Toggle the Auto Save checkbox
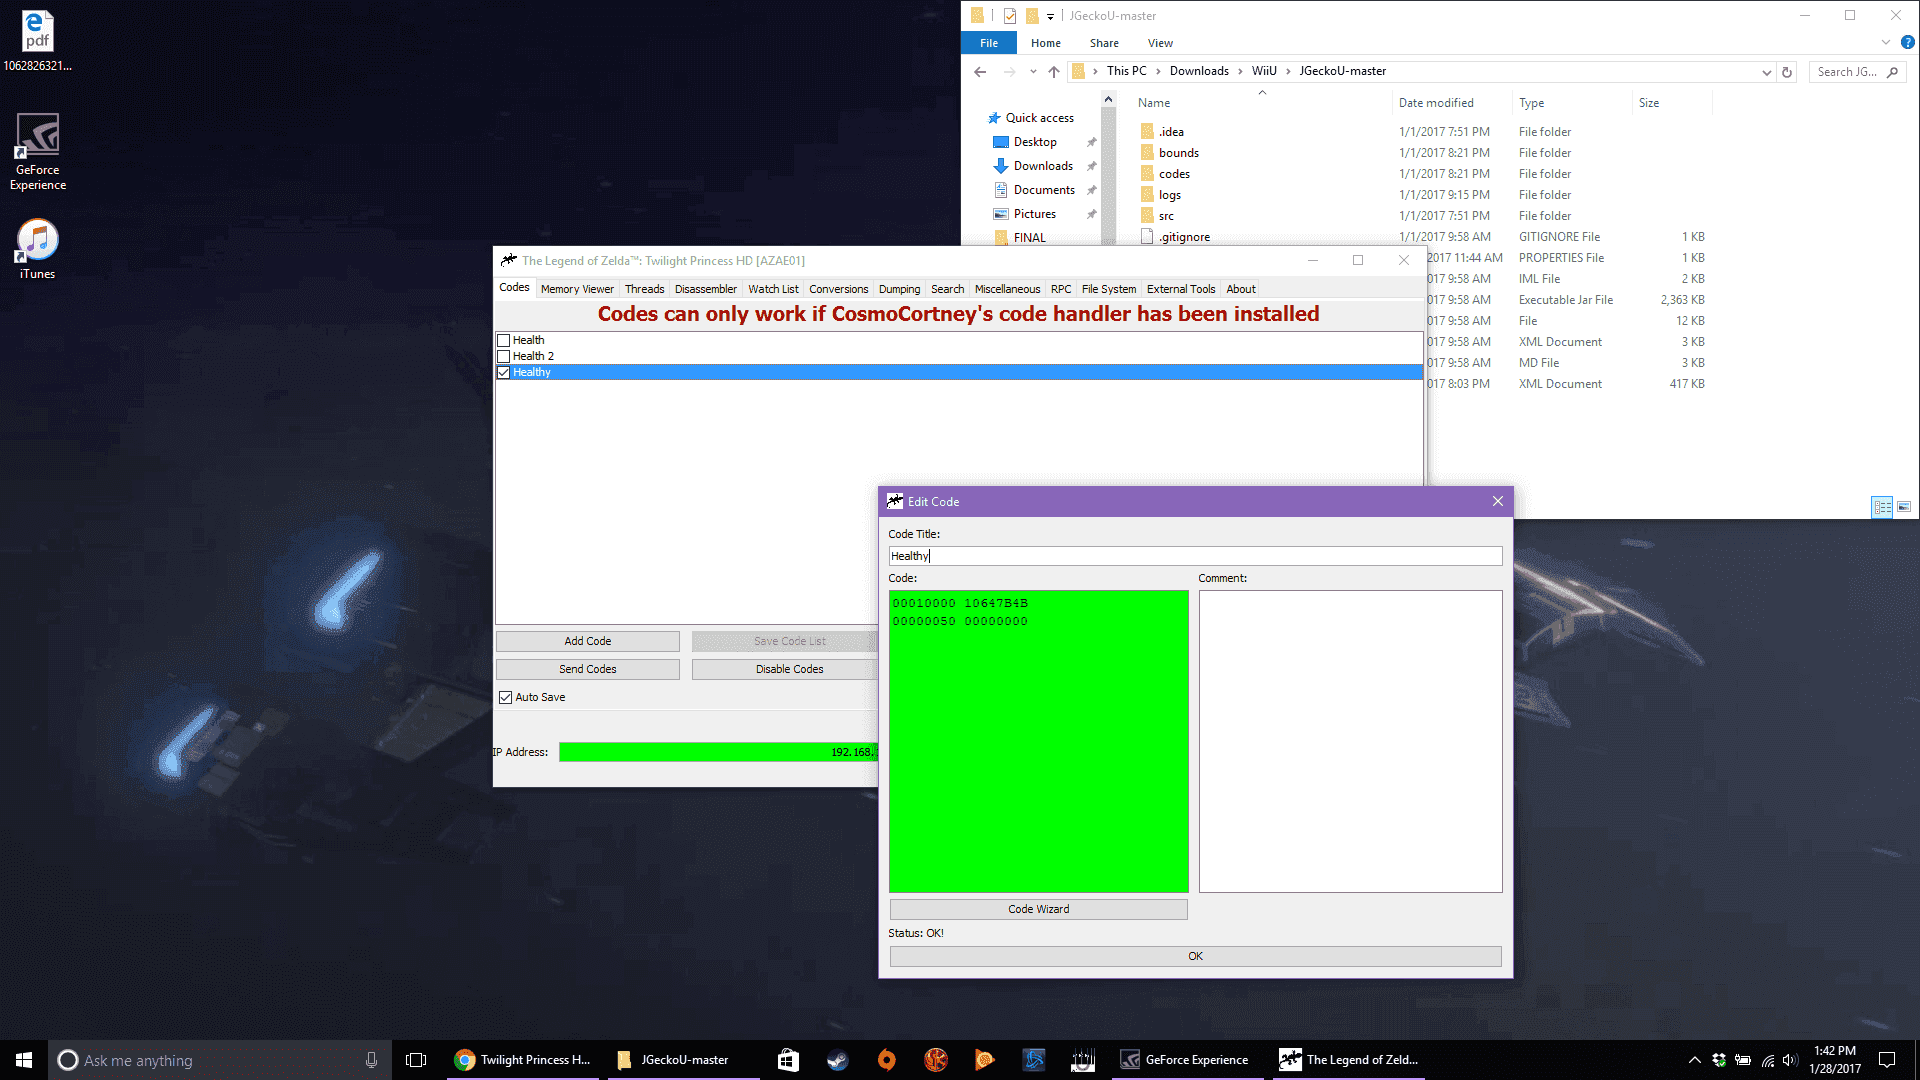Viewport: 1920px width, 1080px height. point(506,698)
